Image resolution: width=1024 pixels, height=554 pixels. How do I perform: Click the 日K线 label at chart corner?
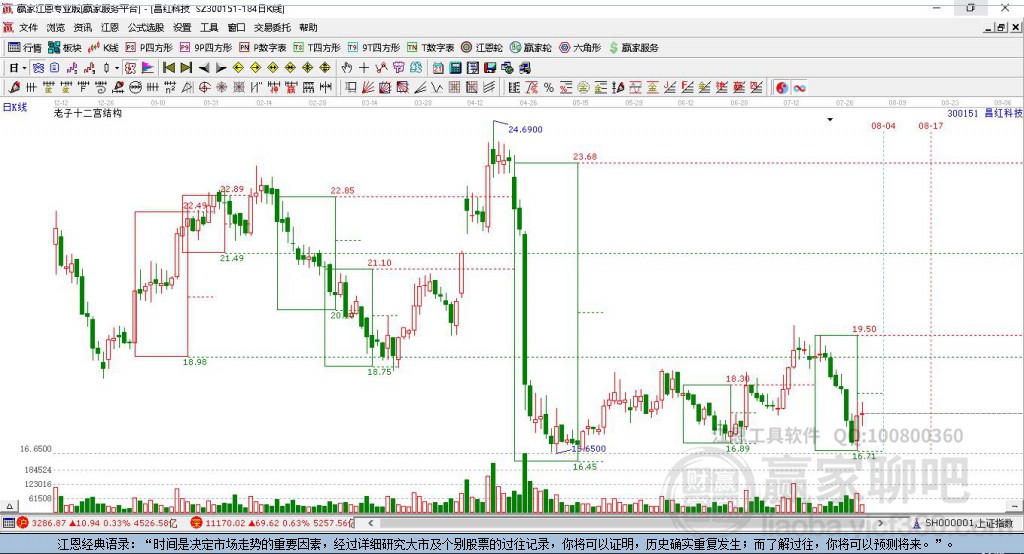15,107
